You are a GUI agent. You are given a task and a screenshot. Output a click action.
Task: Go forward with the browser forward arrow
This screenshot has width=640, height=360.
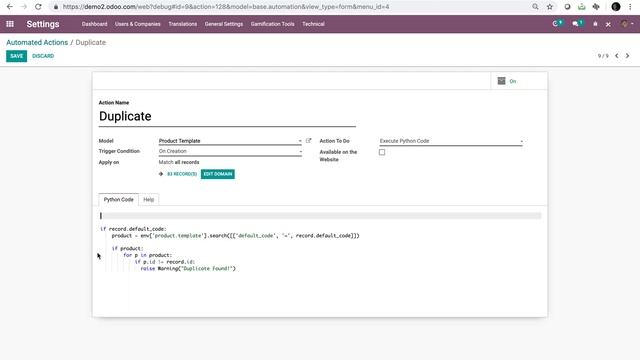click(x=24, y=7)
